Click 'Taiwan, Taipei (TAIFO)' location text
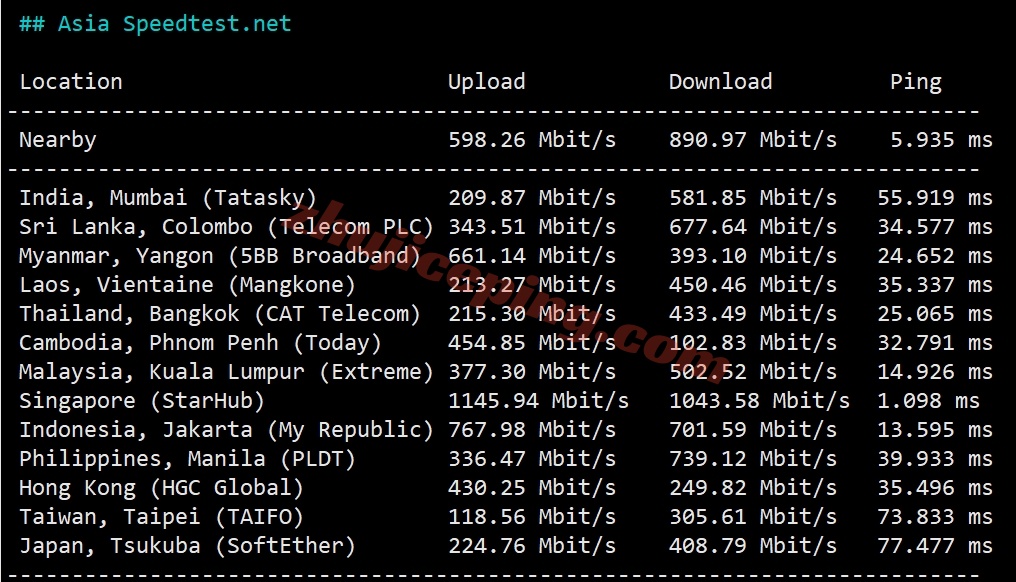 pos(161,517)
